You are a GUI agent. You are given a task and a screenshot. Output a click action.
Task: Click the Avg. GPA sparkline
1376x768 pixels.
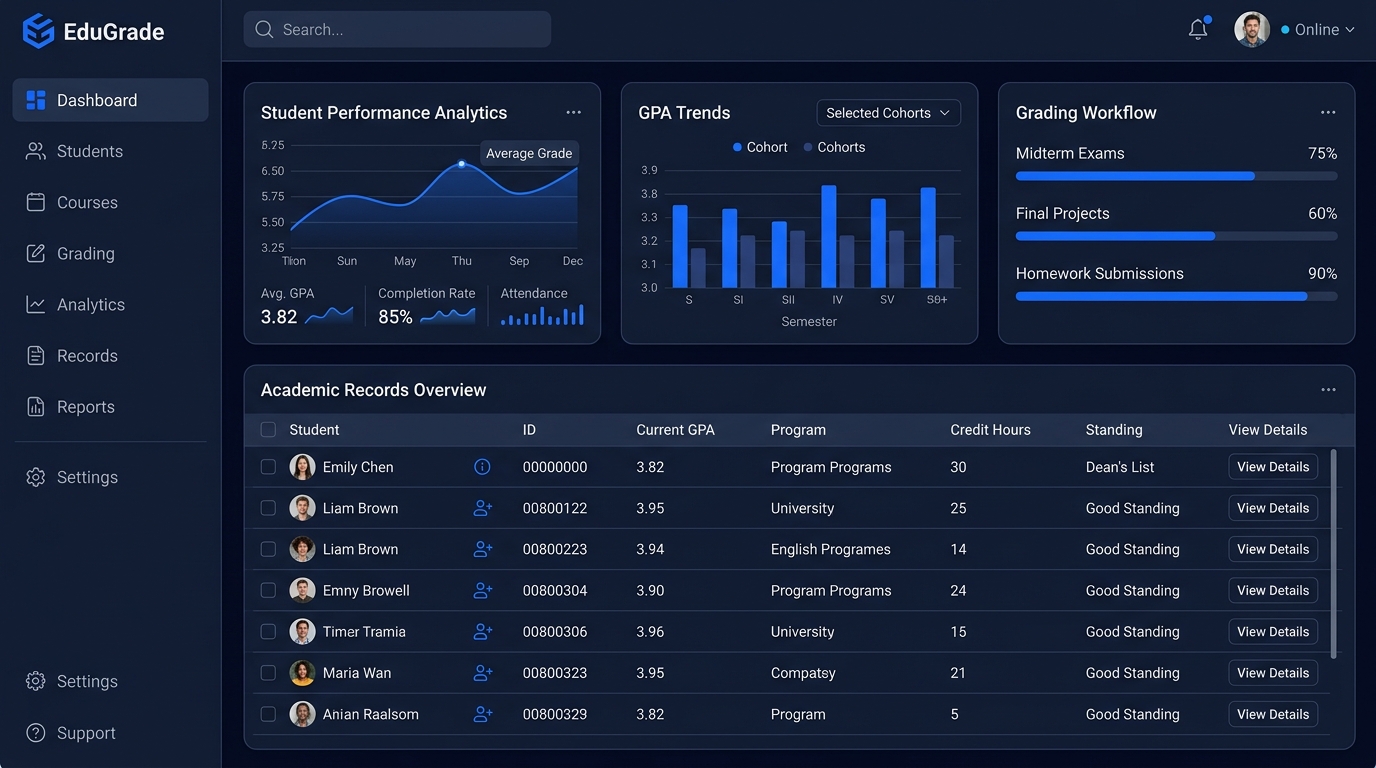click(x=329, y=316)
